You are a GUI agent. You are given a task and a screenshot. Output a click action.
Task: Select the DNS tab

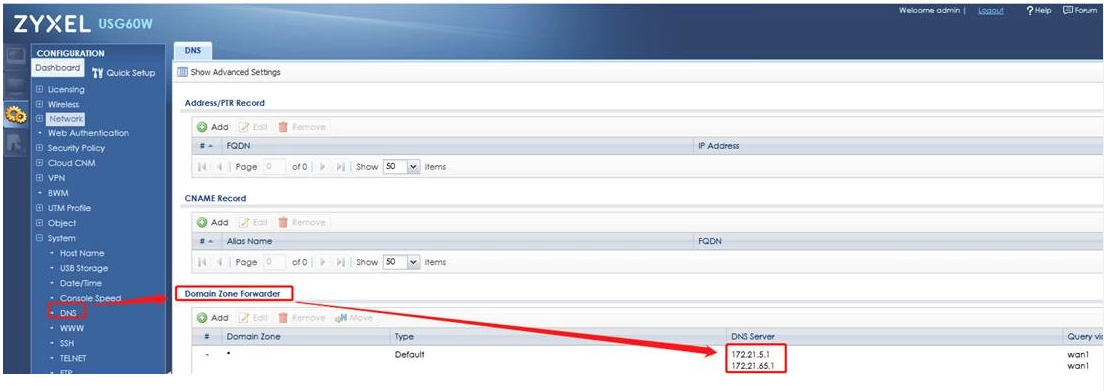click(x=192, y=51)
